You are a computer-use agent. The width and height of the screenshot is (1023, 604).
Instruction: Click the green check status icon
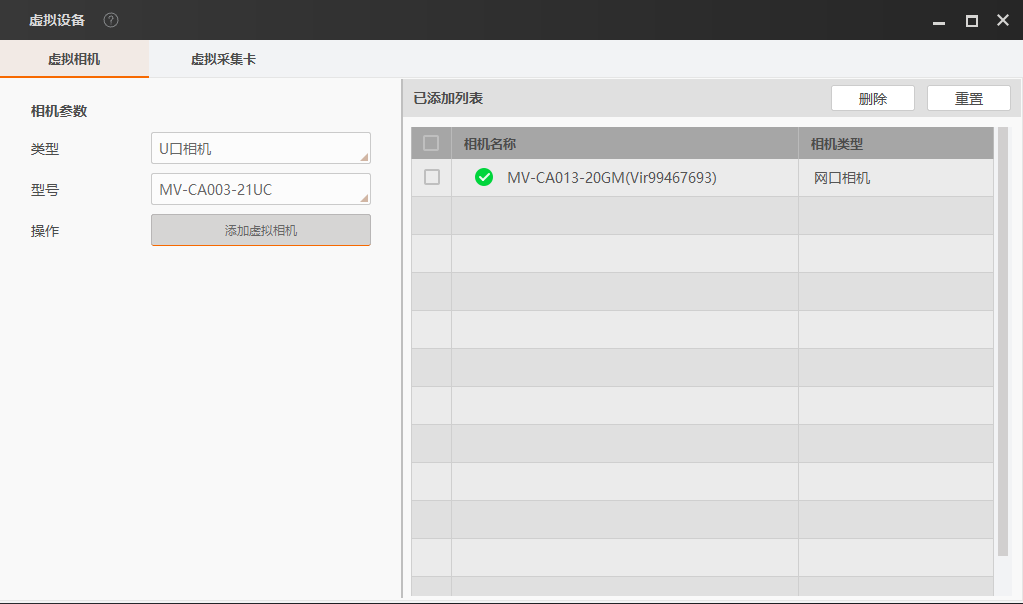pos(483,177)
